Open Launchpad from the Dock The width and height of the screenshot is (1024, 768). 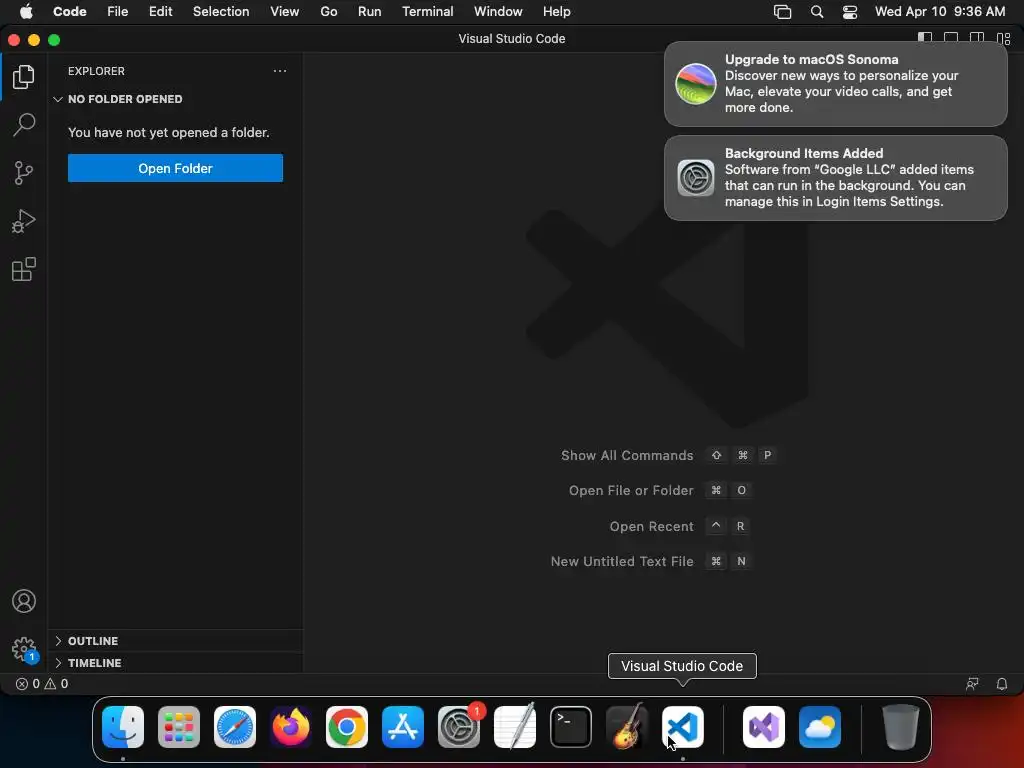point(179,727)
